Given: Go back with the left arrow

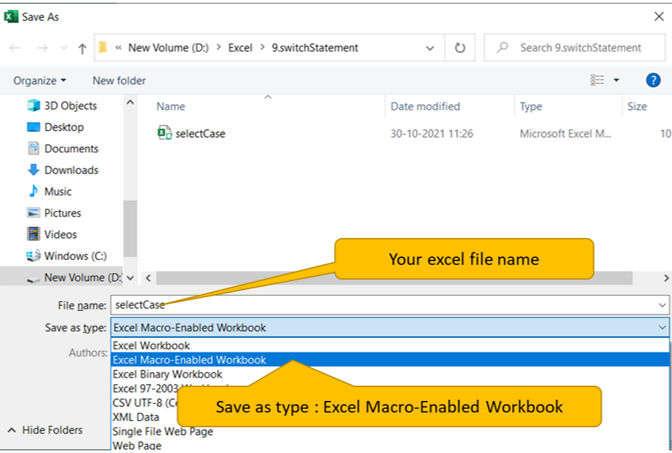Looking at the screenshot, I should pyautogui.click(x=15, y=48).
